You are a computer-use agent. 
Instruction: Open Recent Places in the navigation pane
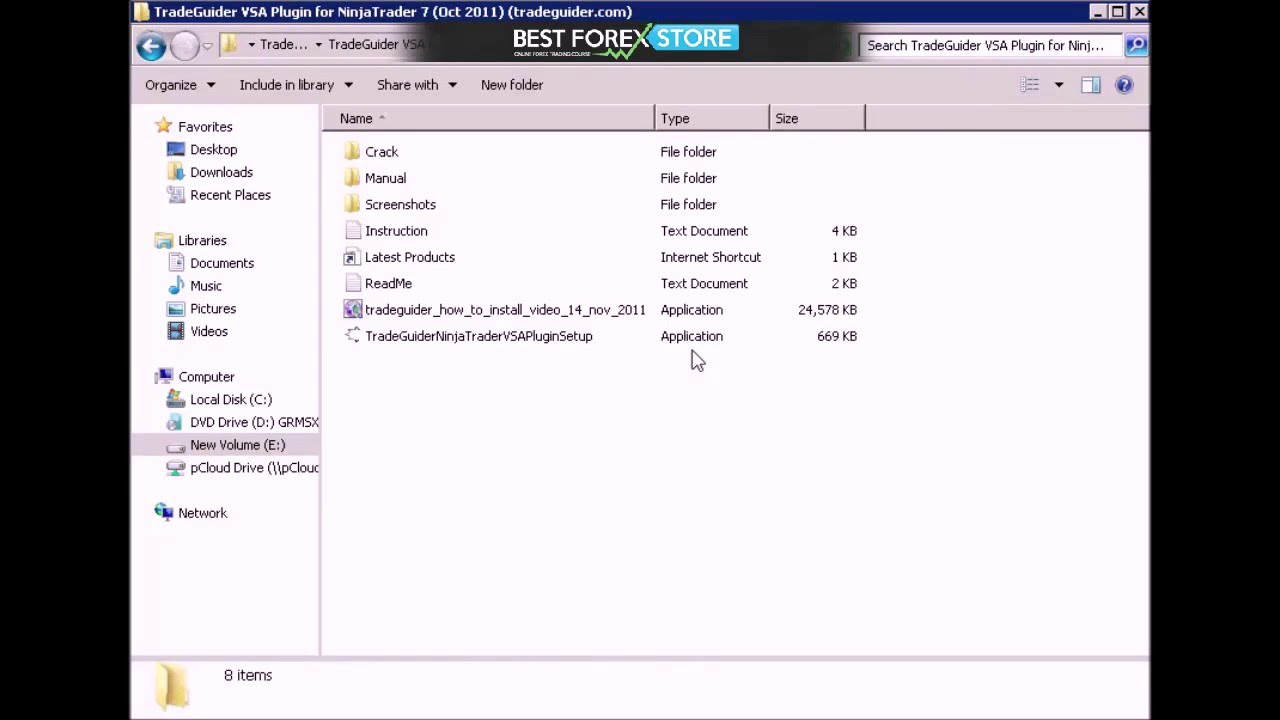point(230,195)
